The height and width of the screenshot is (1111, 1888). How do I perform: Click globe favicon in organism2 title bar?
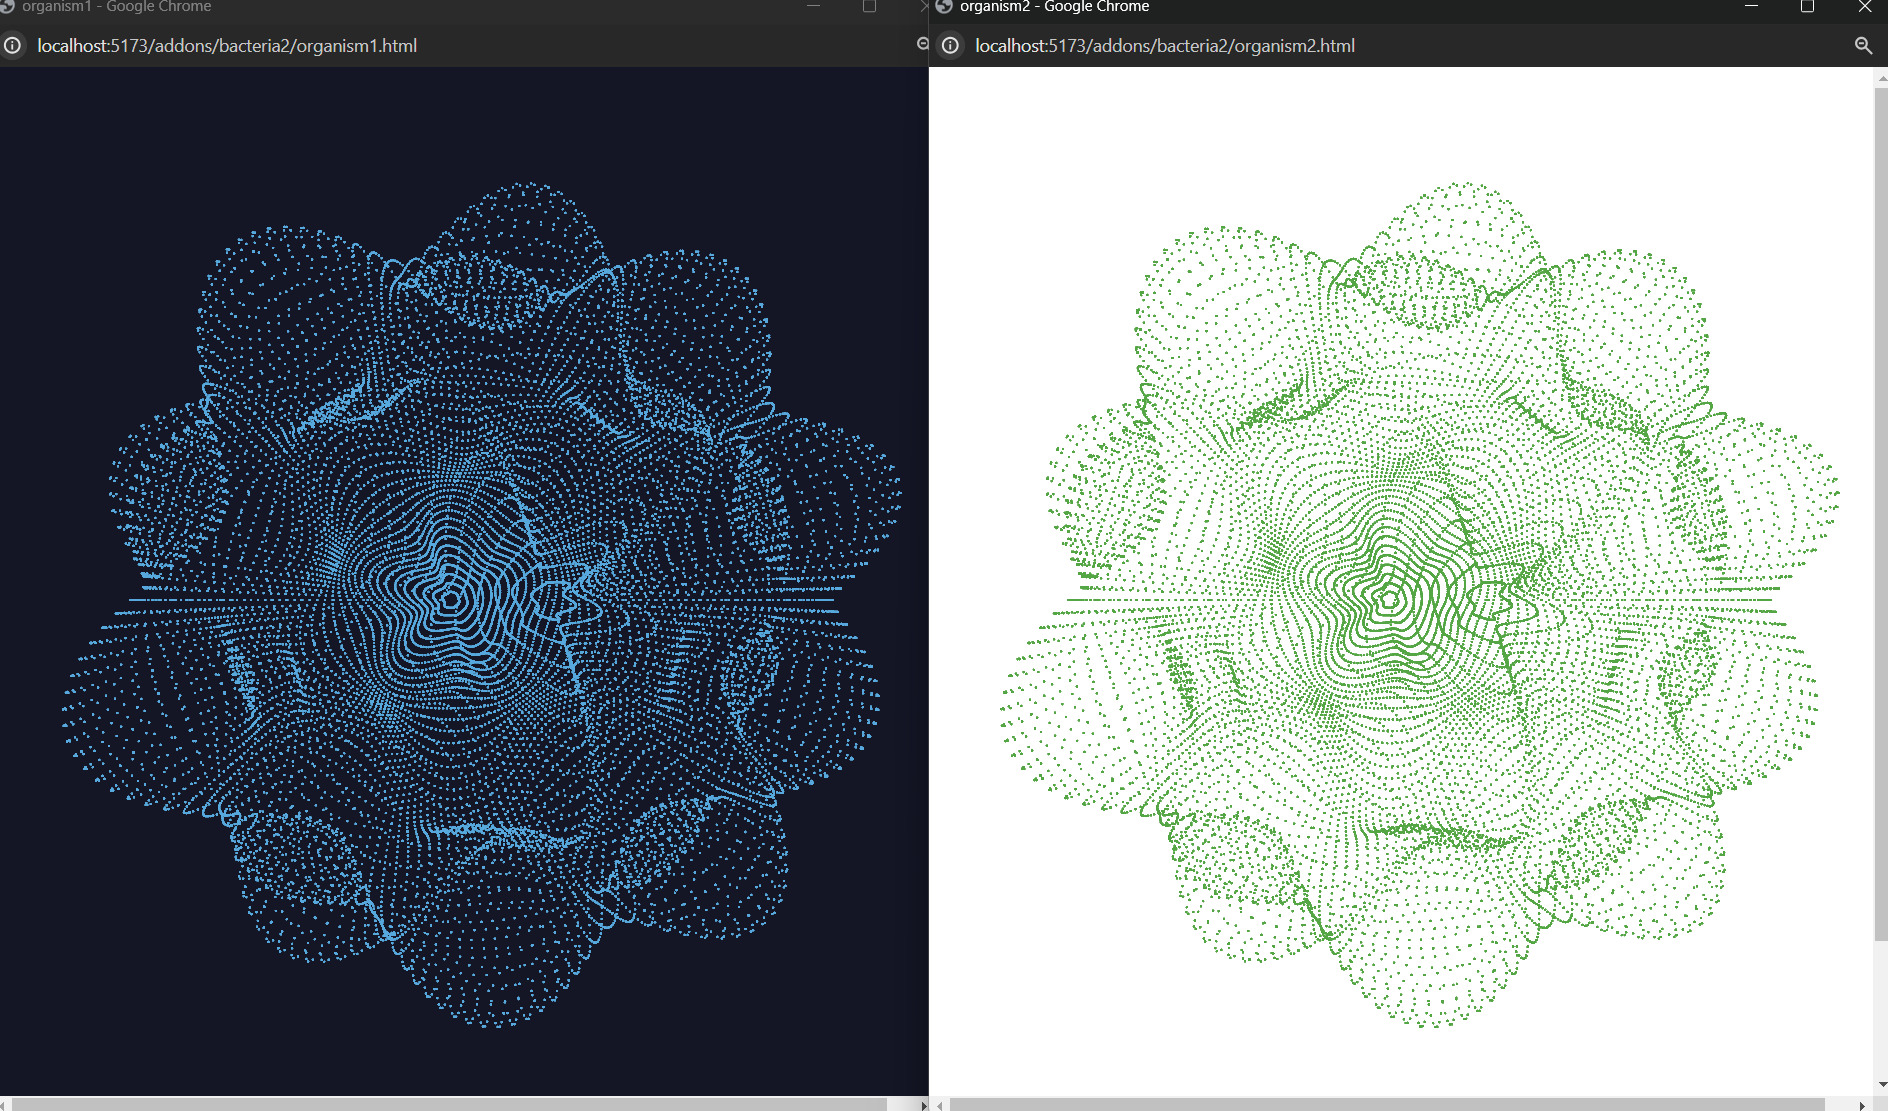(943, 6)
